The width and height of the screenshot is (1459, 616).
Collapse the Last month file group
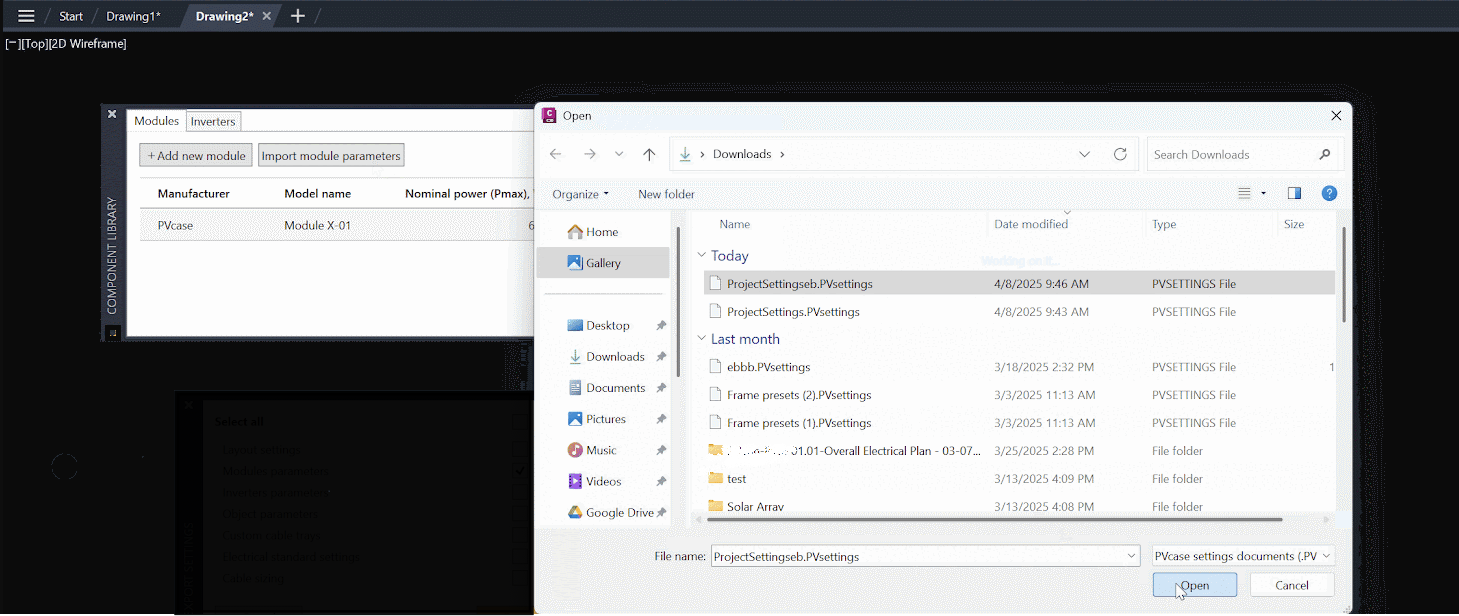click(x=702, y=339)
